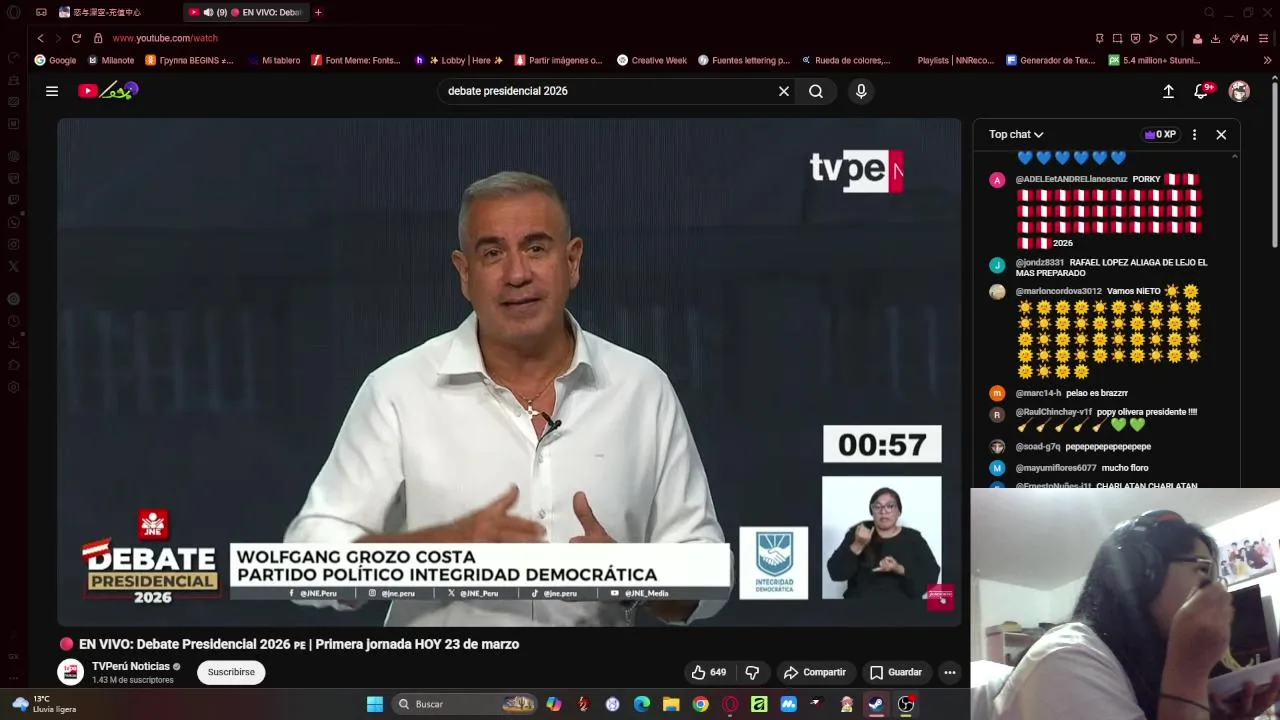Open the 5.4 million+ Stunni bookmark
This screenshot has height=720, width=1280.
click(1154, 60)
